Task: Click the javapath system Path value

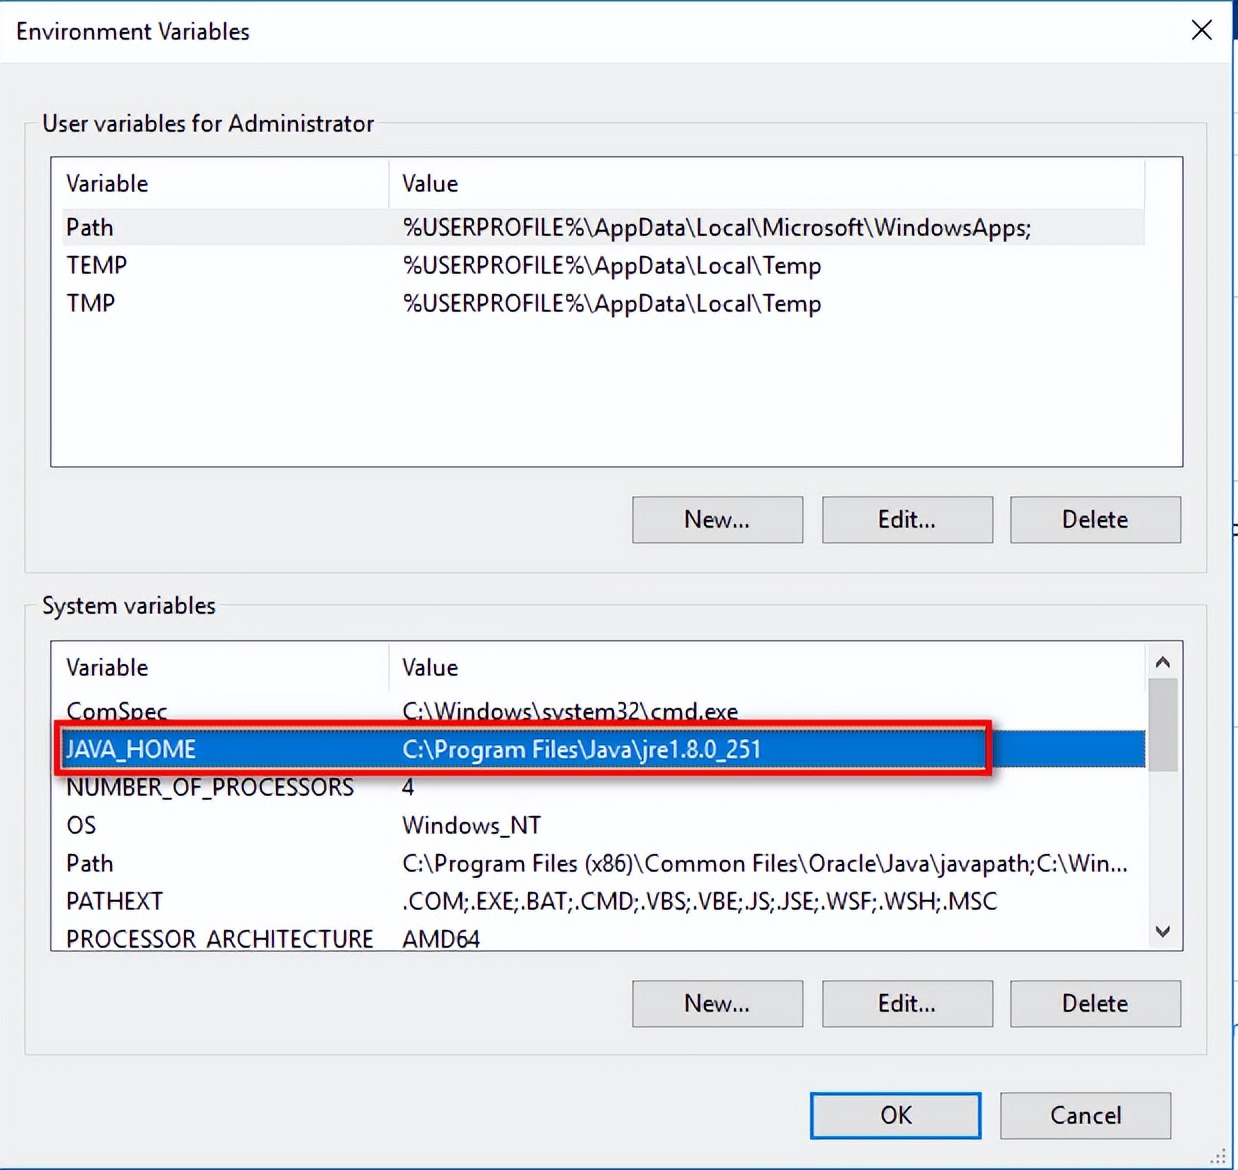Action: pos(765,863)
